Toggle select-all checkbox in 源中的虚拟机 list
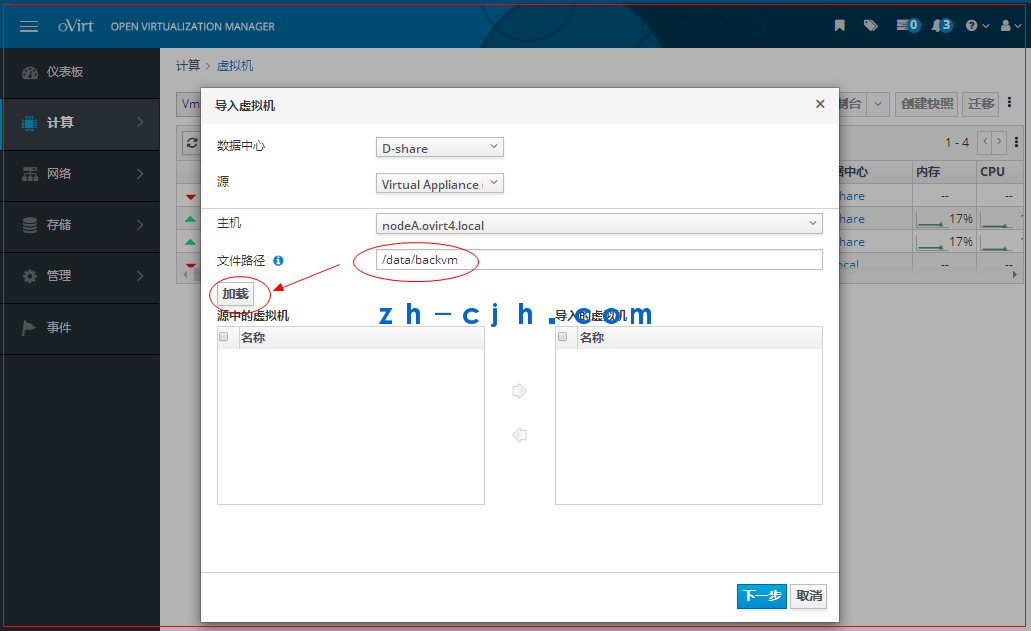1031x631 pixels. [224, 337]
